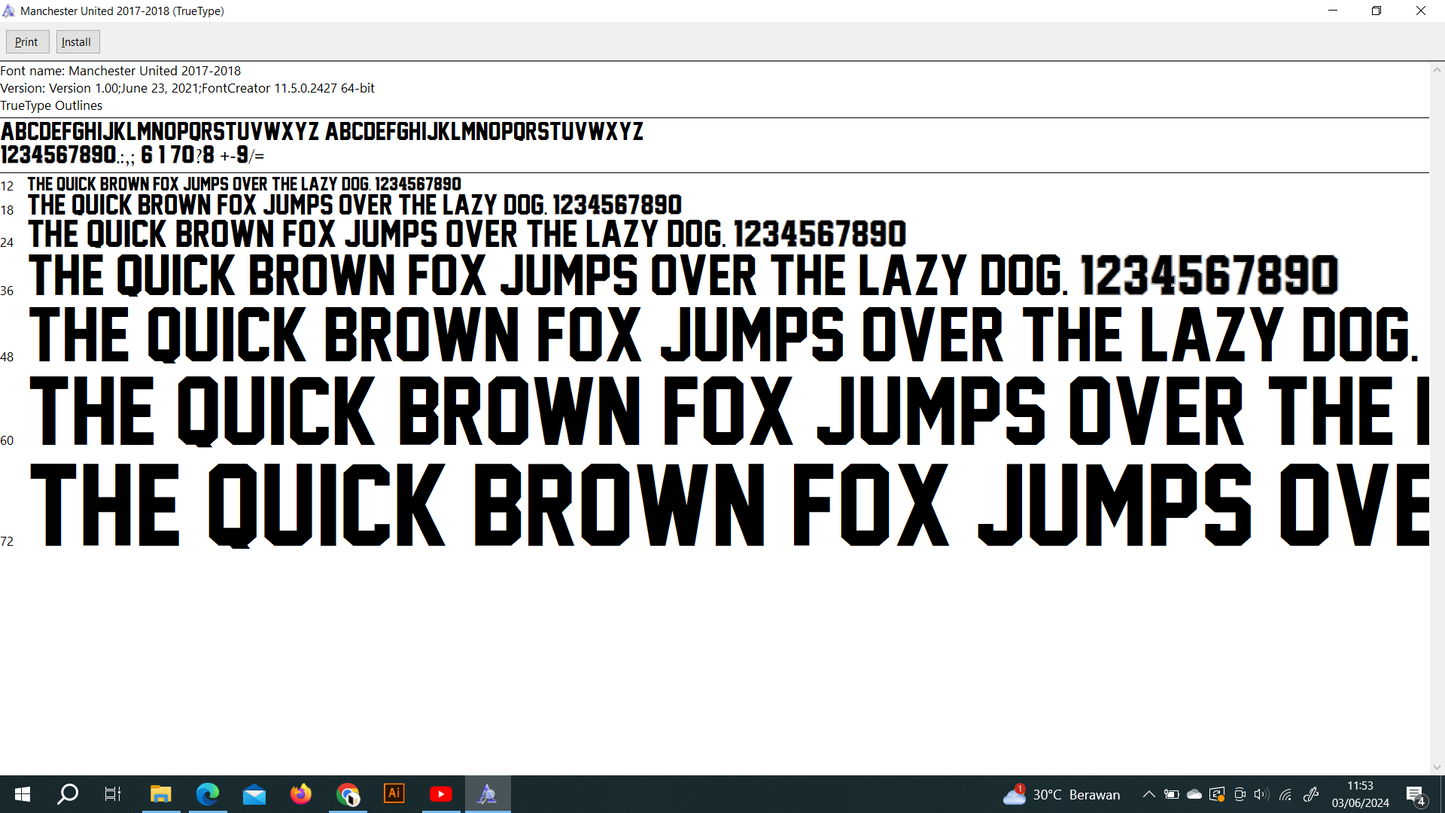Image resolution: width=1445 pixels, height=813 pixels.
Task: Click the 'Font name: Manchester United 2017-2018' line
Action: coord(121,71)
